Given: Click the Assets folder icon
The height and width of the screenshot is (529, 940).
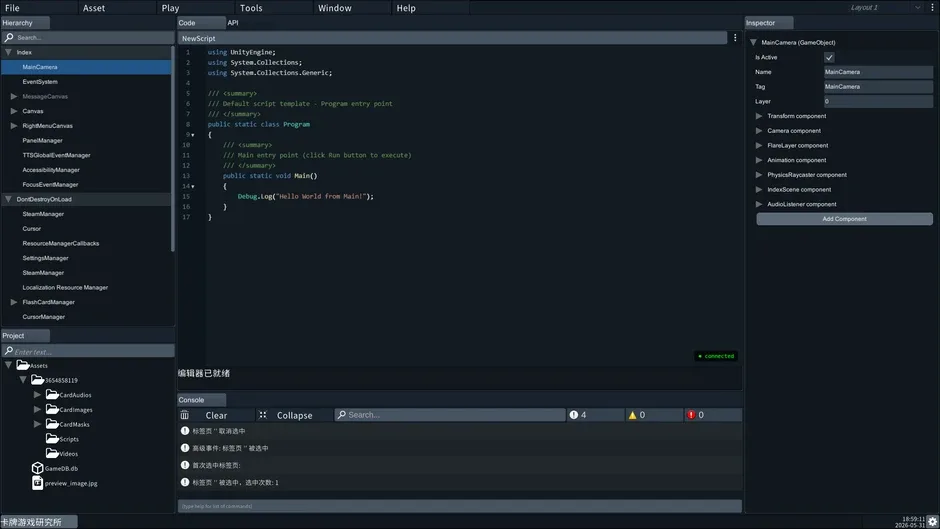Looking at the screenshot, I should click(23, 365).
